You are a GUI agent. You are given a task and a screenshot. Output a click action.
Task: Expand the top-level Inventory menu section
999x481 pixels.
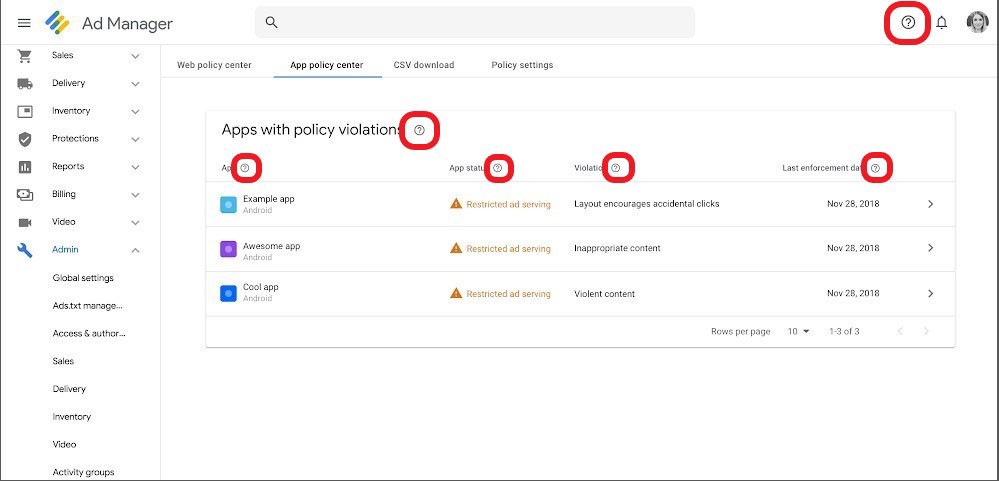tap(135, 111)
